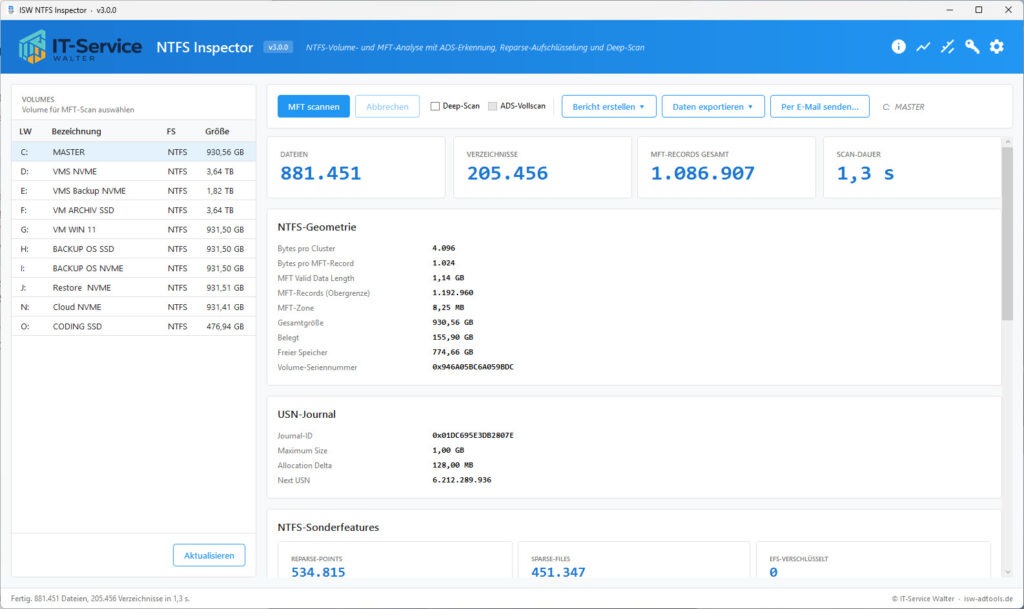Image resolution: width=1024 pixels, height=609 pixels.
Task: Select volume C: MASTER
Action: pyautogui.click(x=133, y=152)
